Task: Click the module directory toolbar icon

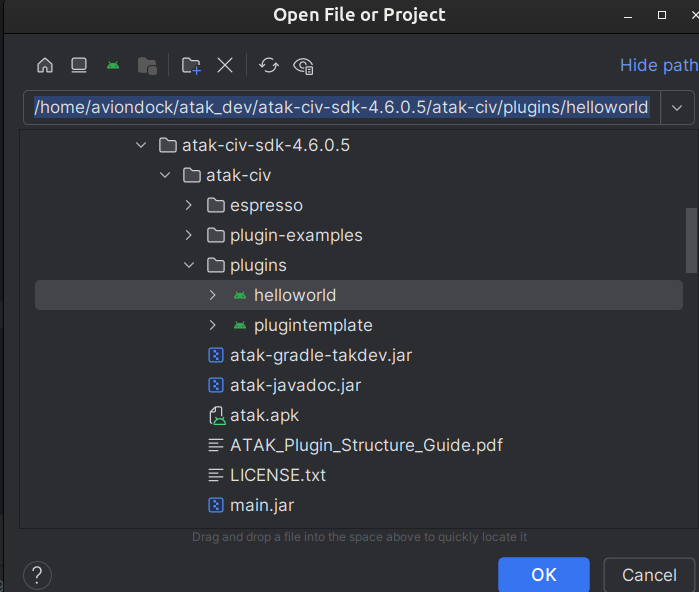Action: pyautogui.click(x=147, y=65)
